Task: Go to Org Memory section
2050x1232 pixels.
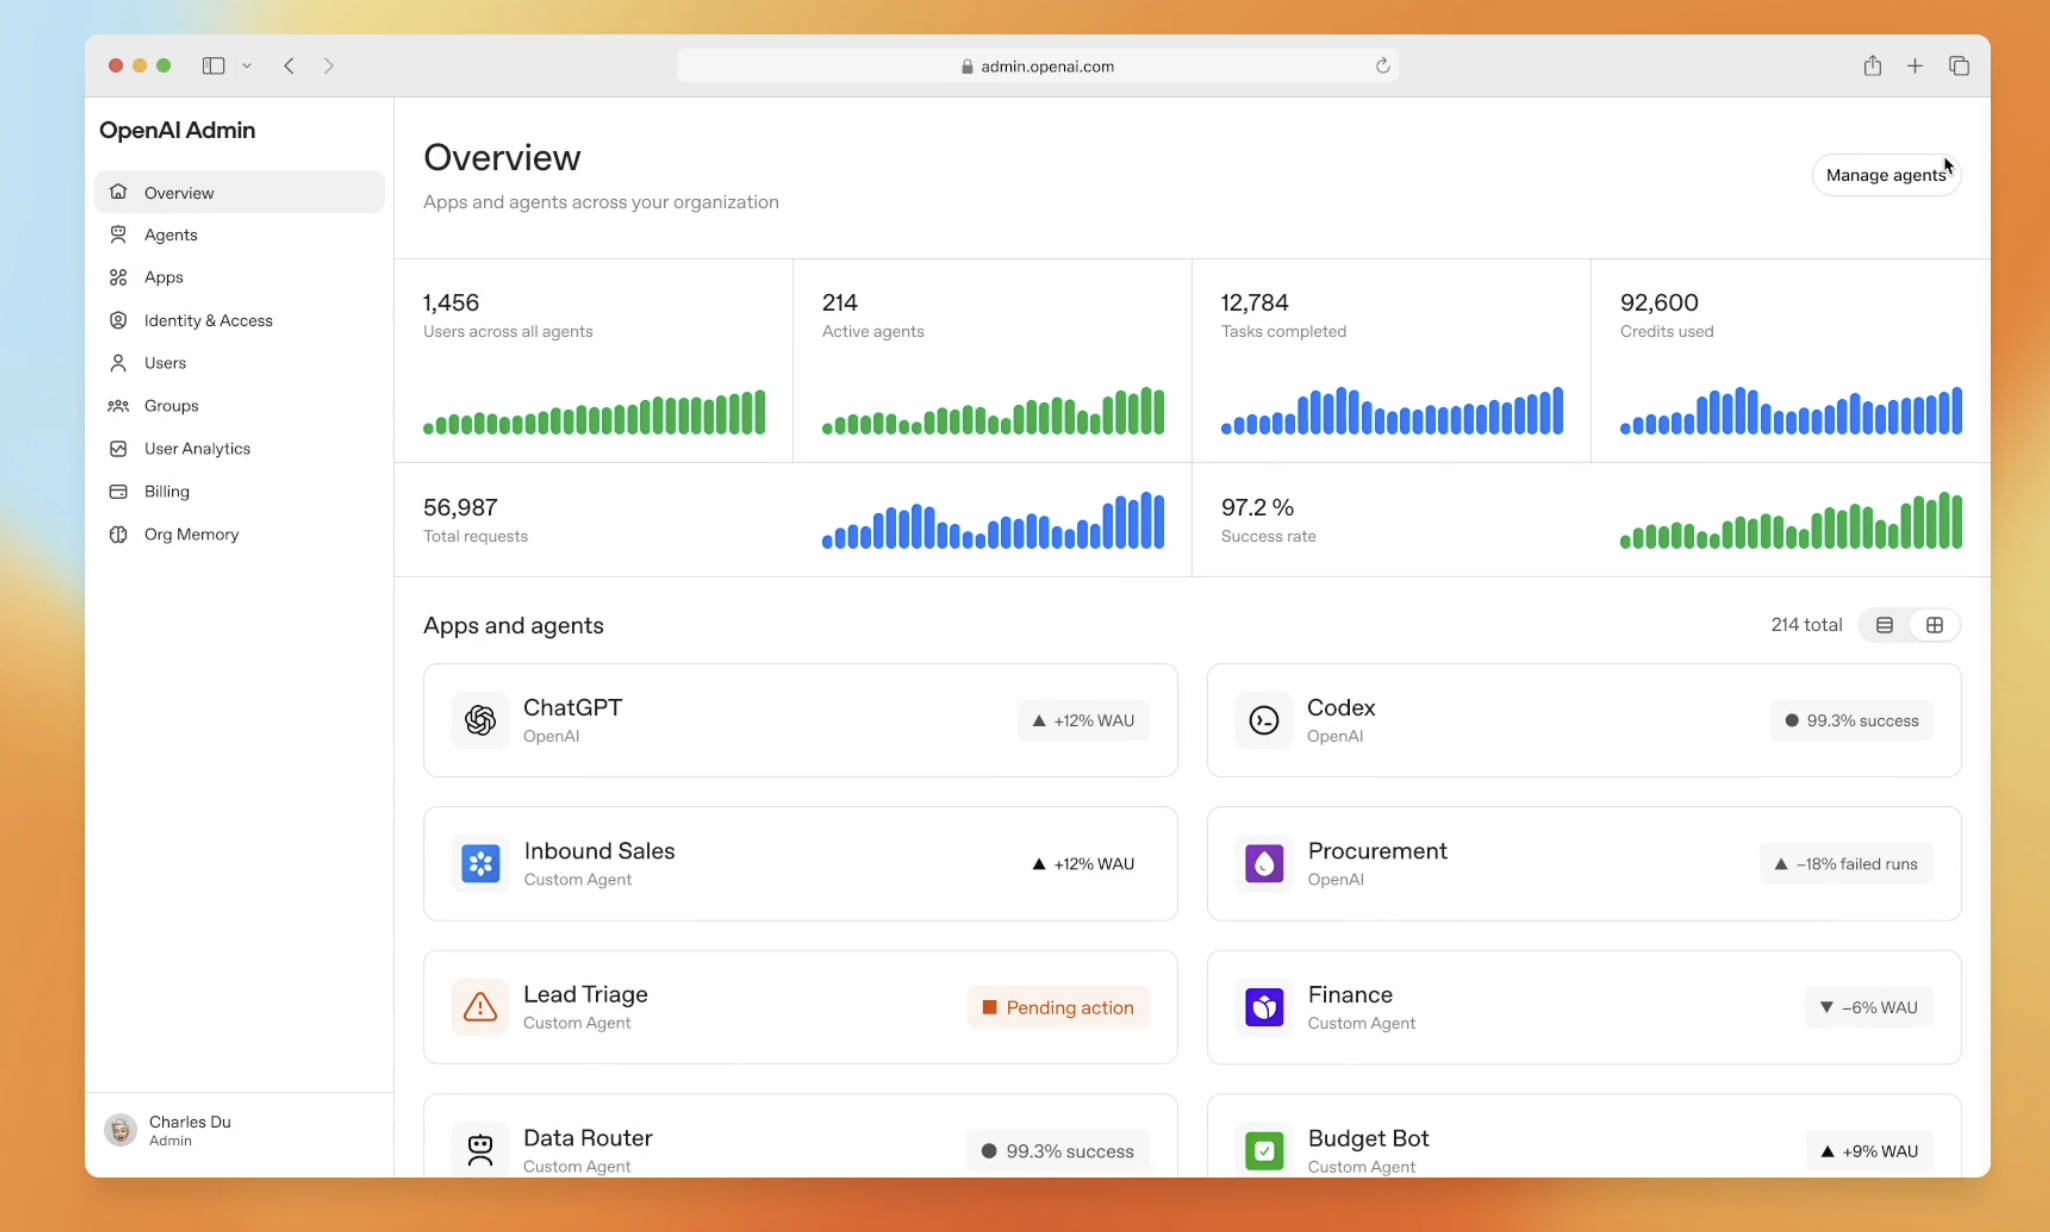Action: click(x=191, y=534)
